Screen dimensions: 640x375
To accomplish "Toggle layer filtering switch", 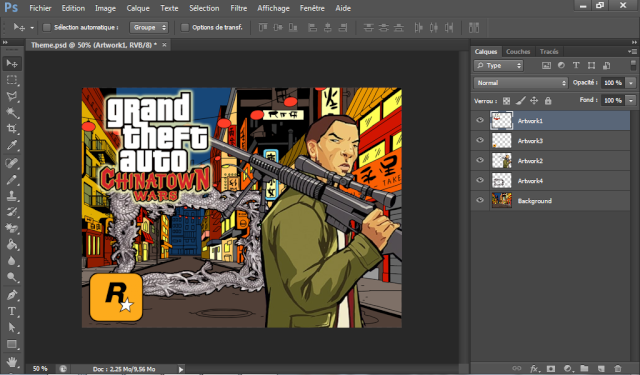I will (633, 65).
